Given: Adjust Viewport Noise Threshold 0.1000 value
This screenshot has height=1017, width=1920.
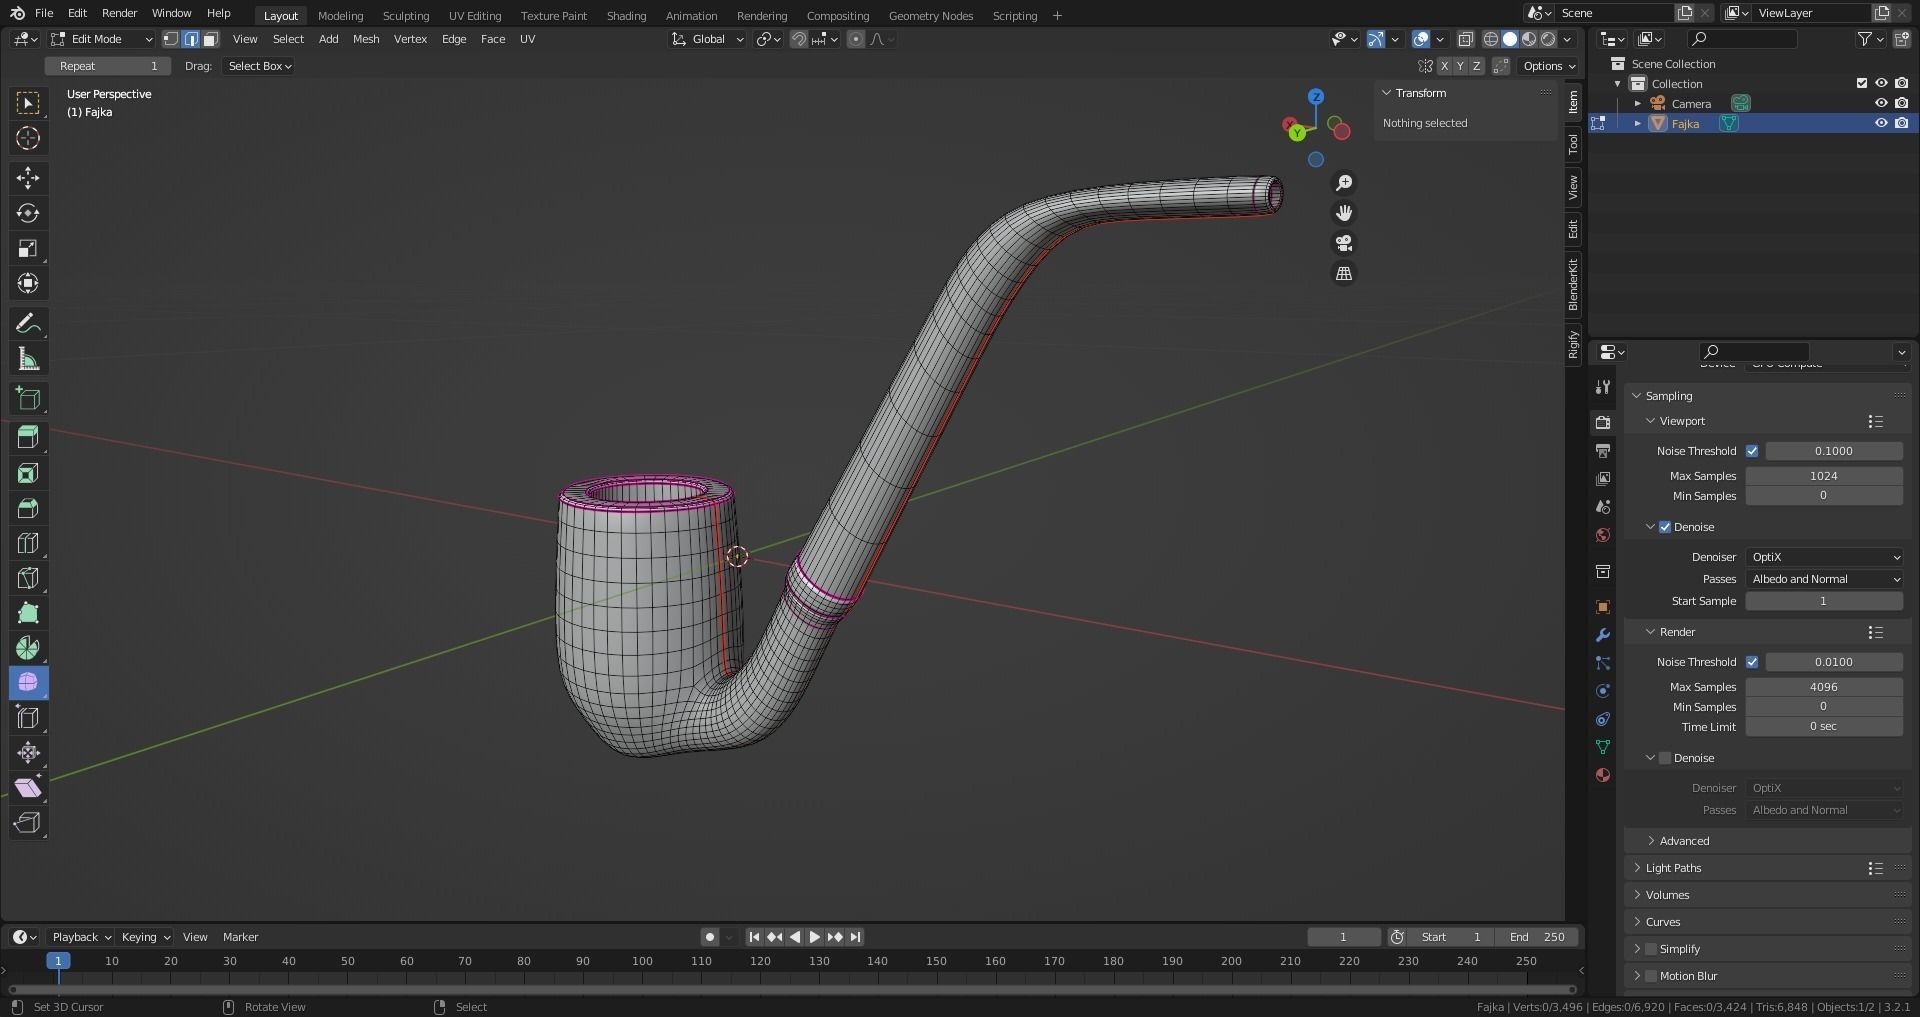Looking at the screenshot, I should (x=1834, y=451).
